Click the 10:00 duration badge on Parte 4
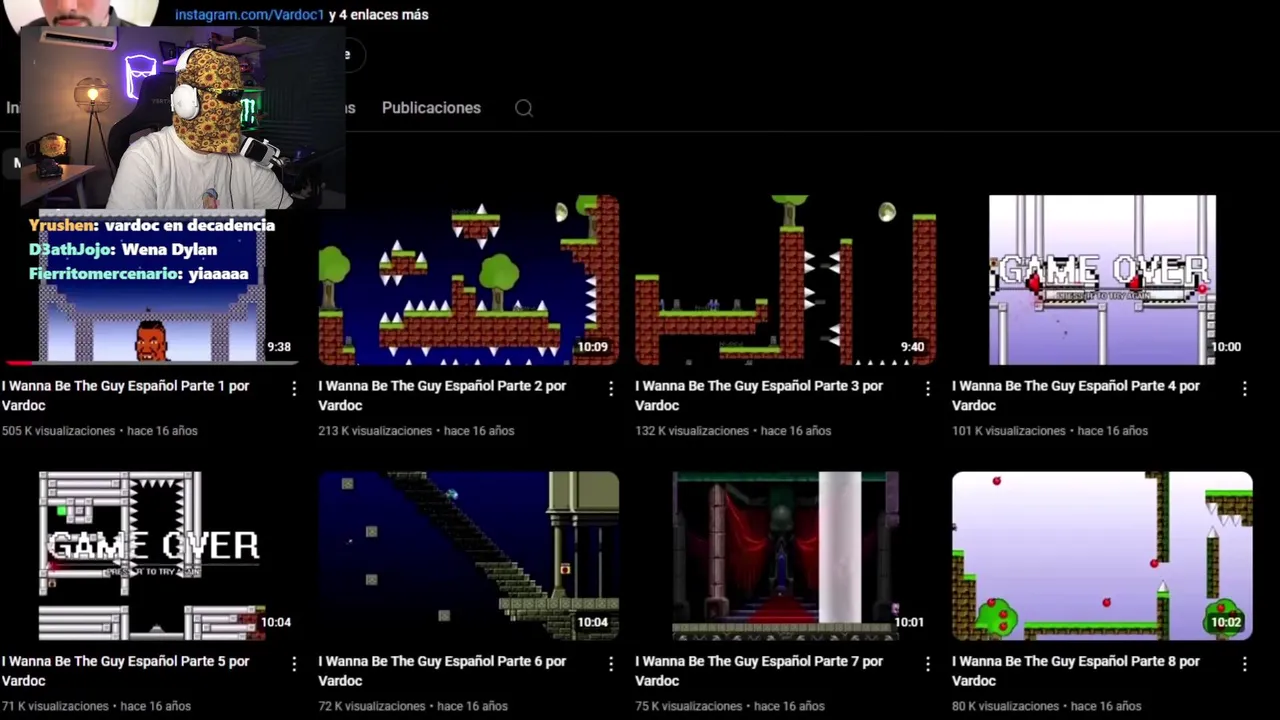Viewport: 1280px width, 720px height. (x=1226, y=347)
